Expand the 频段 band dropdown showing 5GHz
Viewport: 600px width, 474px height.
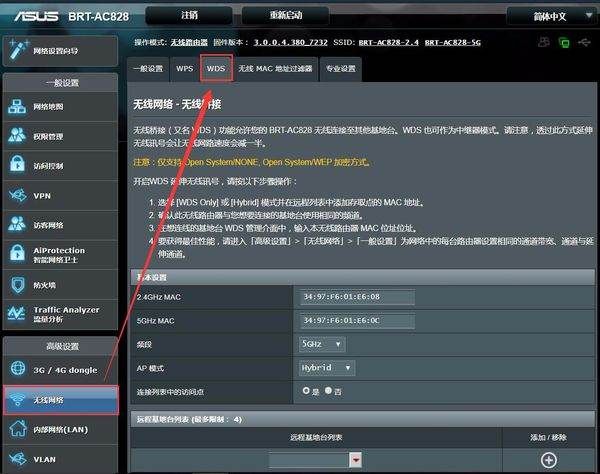click(x=321, y=343)
